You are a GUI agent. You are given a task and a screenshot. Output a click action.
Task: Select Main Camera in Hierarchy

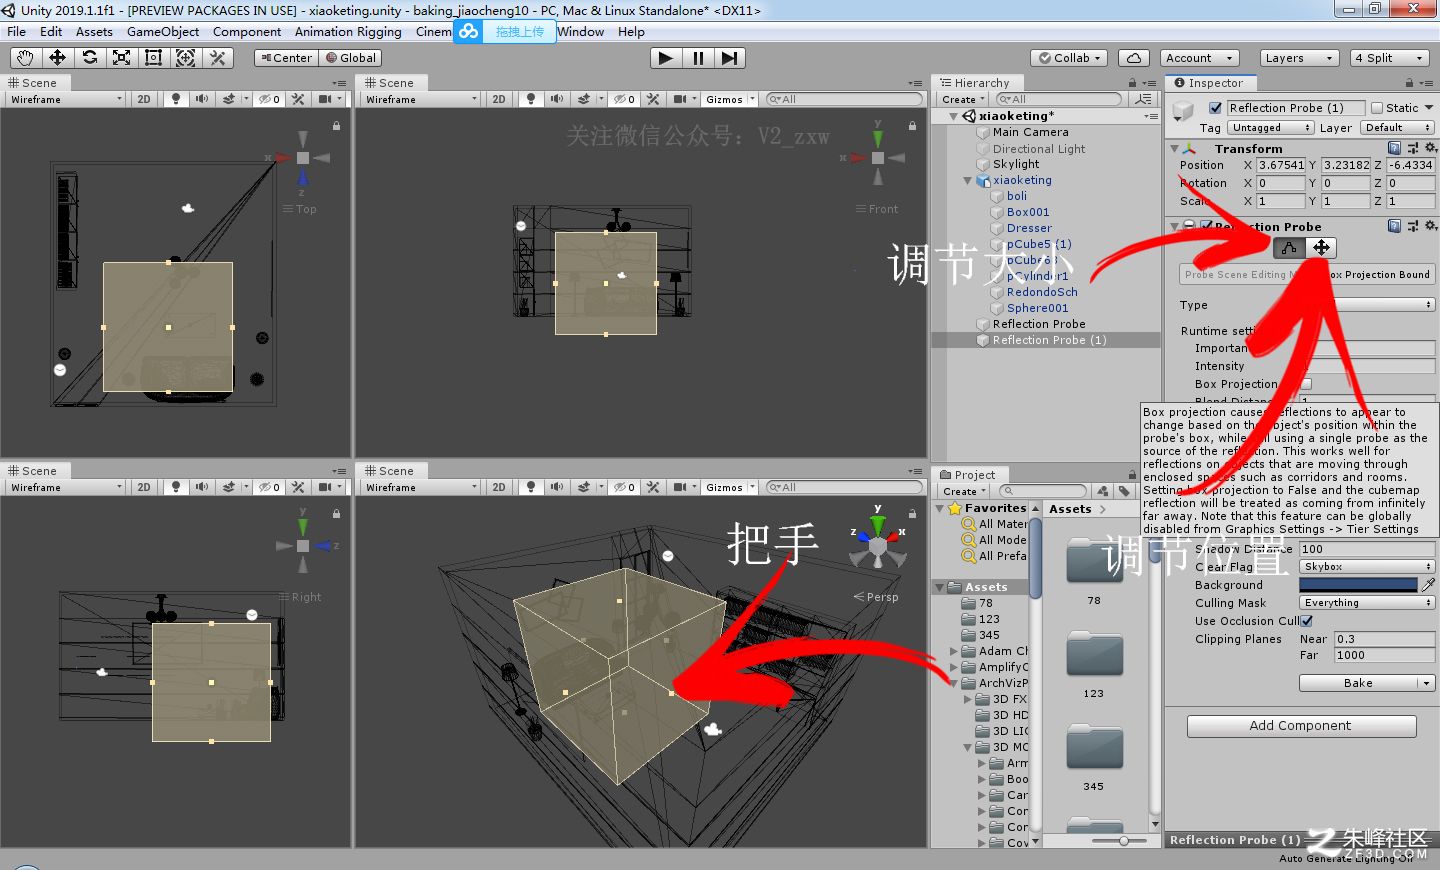(1030, 132)
